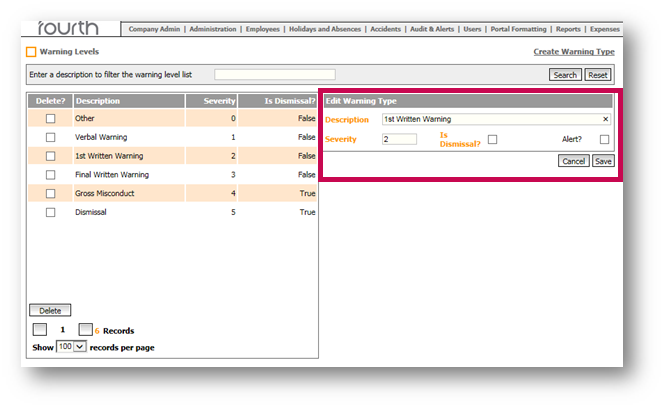Click the orange Warning Levels icon

coord(30,51)
